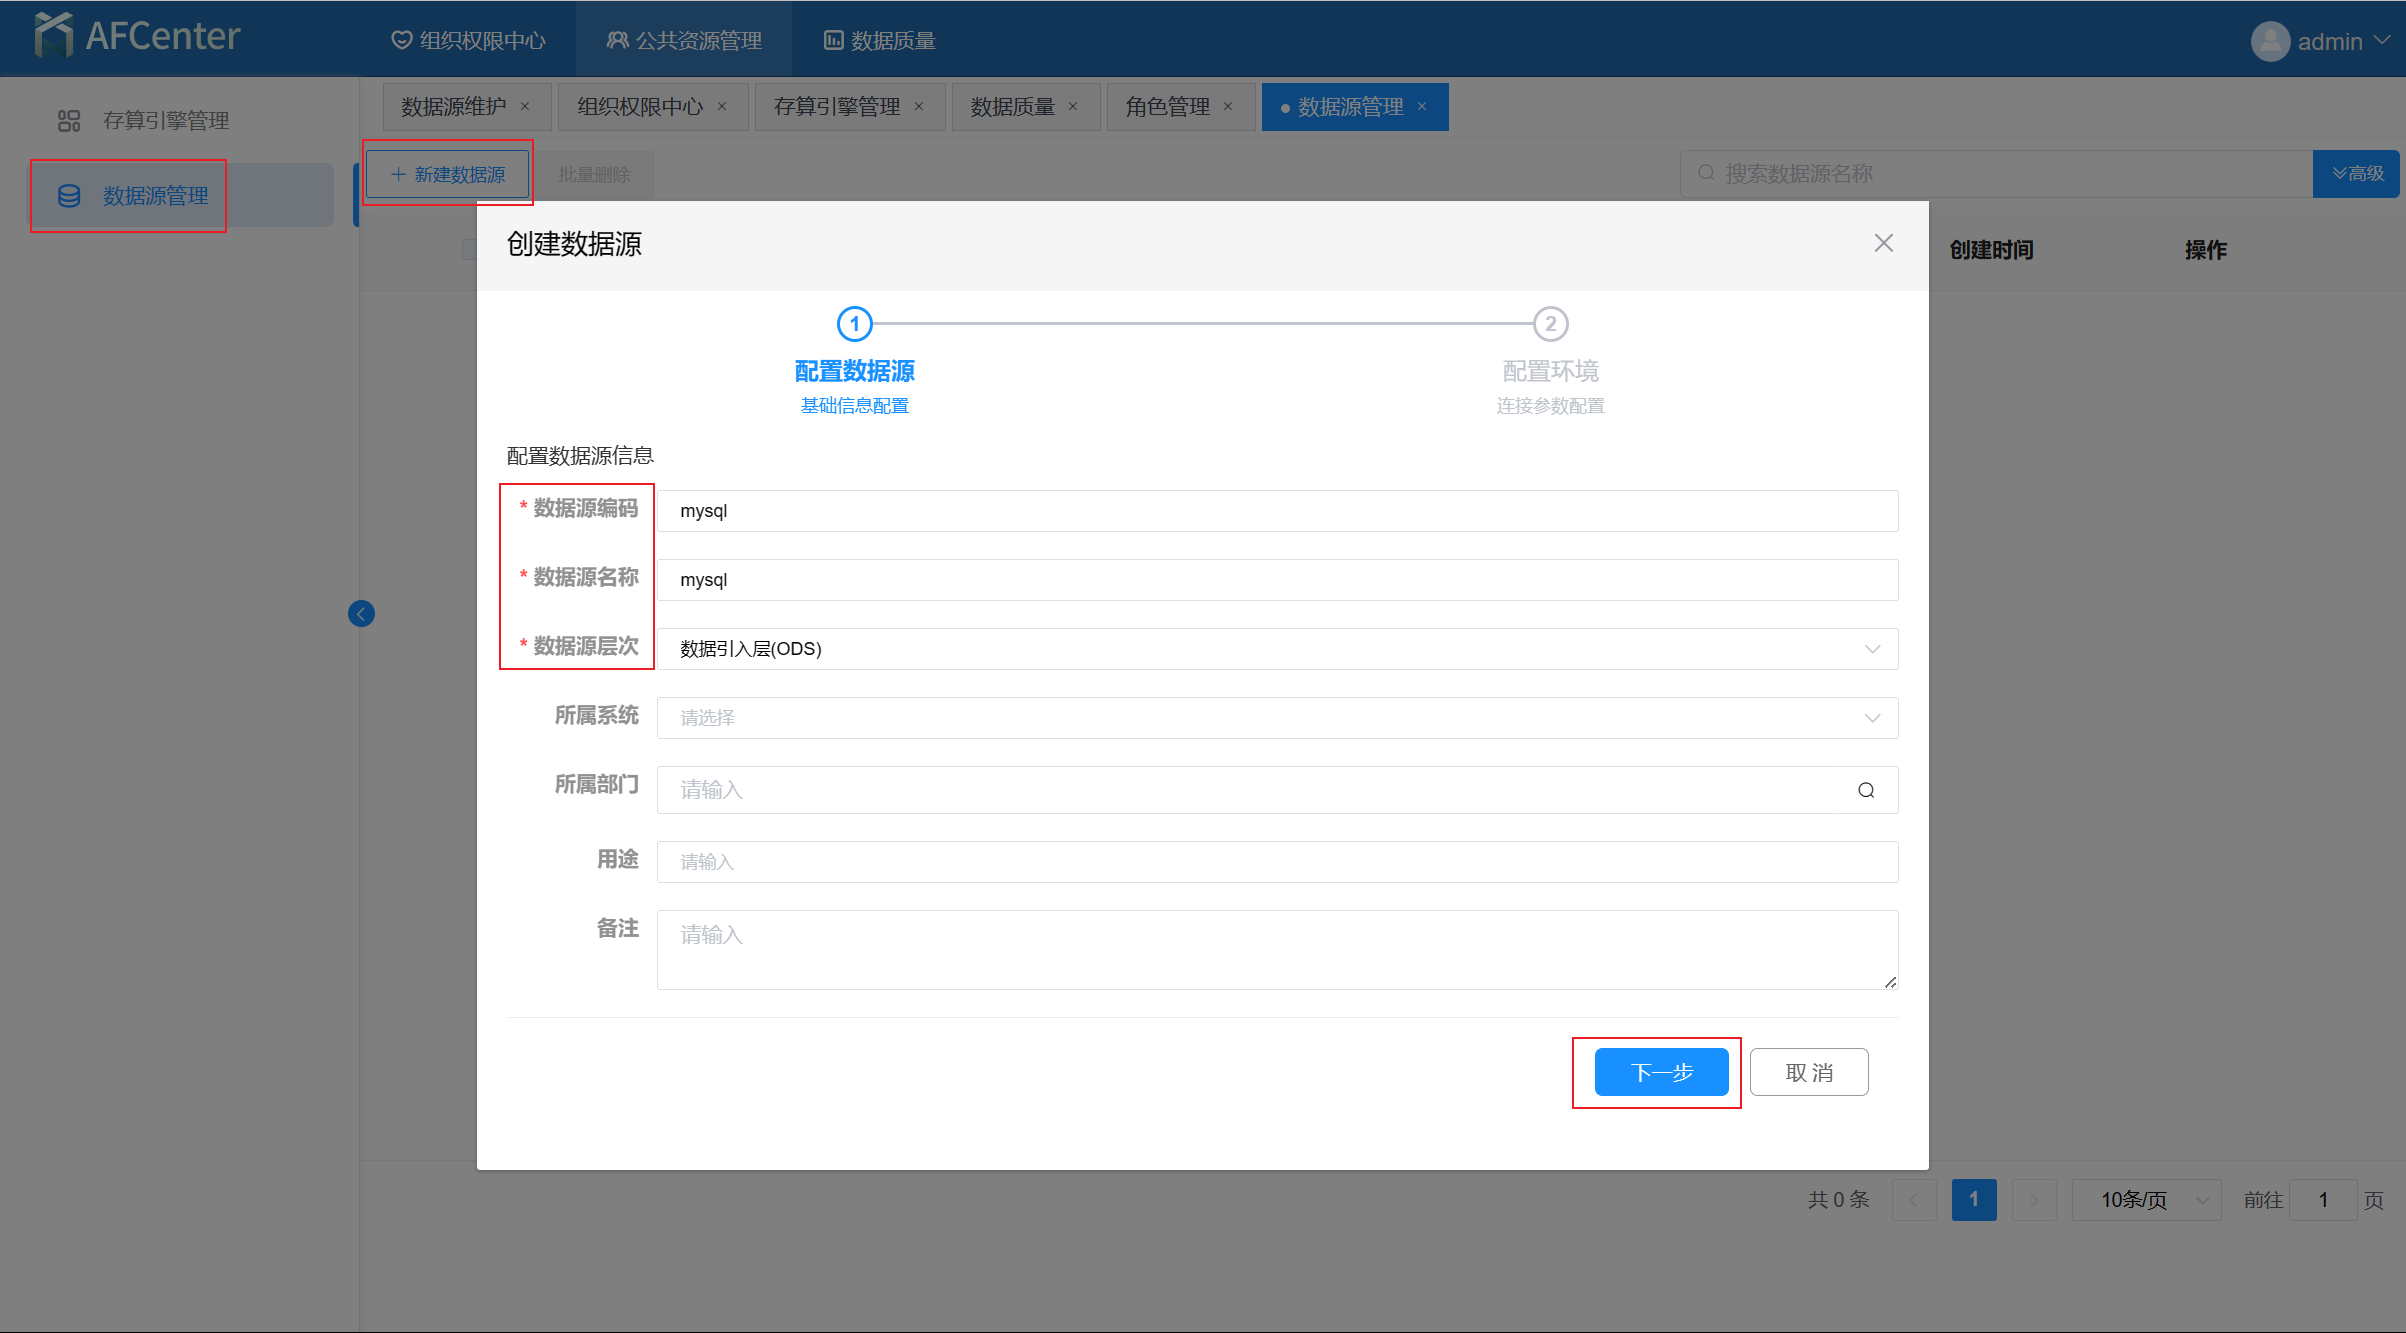The image size is (2406, 1333).
Task: Close the 数据源维护 tab with its X
Action: [524, 107]
